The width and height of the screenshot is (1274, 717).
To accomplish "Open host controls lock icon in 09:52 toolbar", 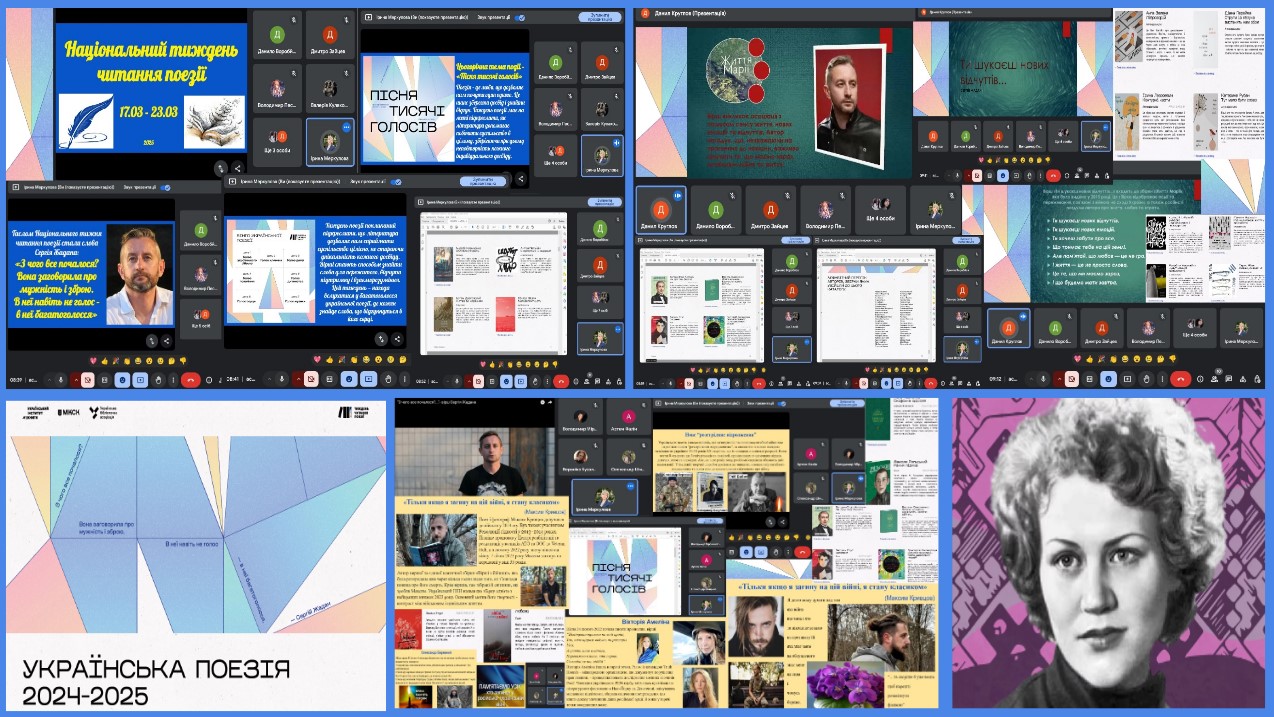I will pyautogui.click(x=1256, y=379).
